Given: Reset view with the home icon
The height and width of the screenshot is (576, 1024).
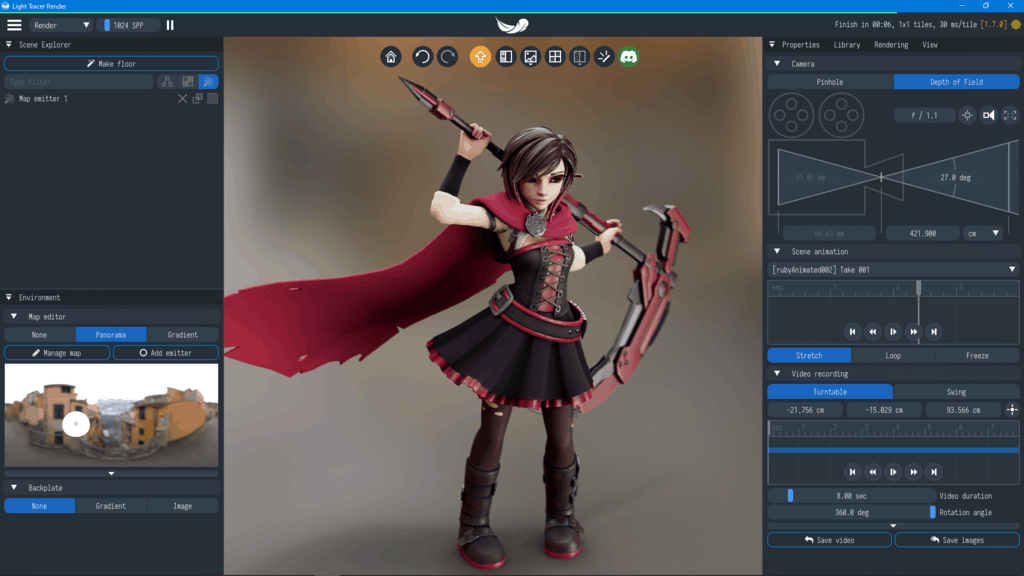Looking at the screenshot, I should coord(391,57).
